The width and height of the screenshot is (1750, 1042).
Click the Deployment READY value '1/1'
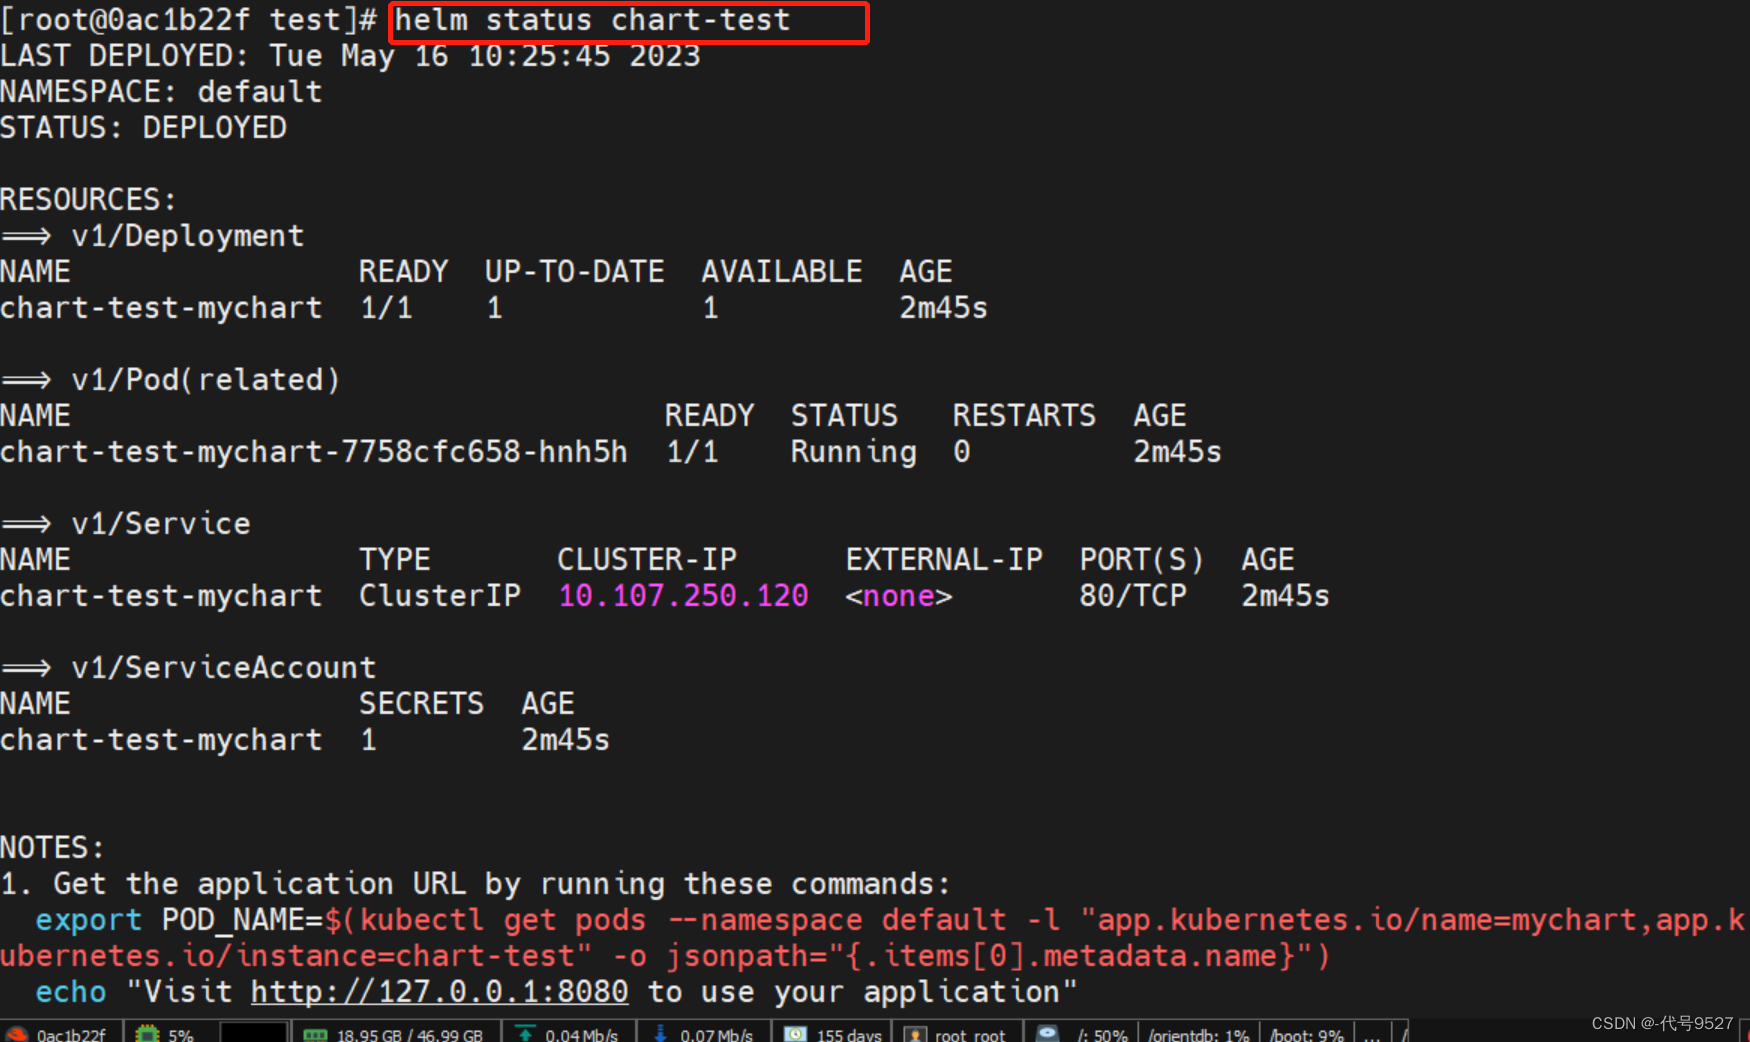pos(386,308)
